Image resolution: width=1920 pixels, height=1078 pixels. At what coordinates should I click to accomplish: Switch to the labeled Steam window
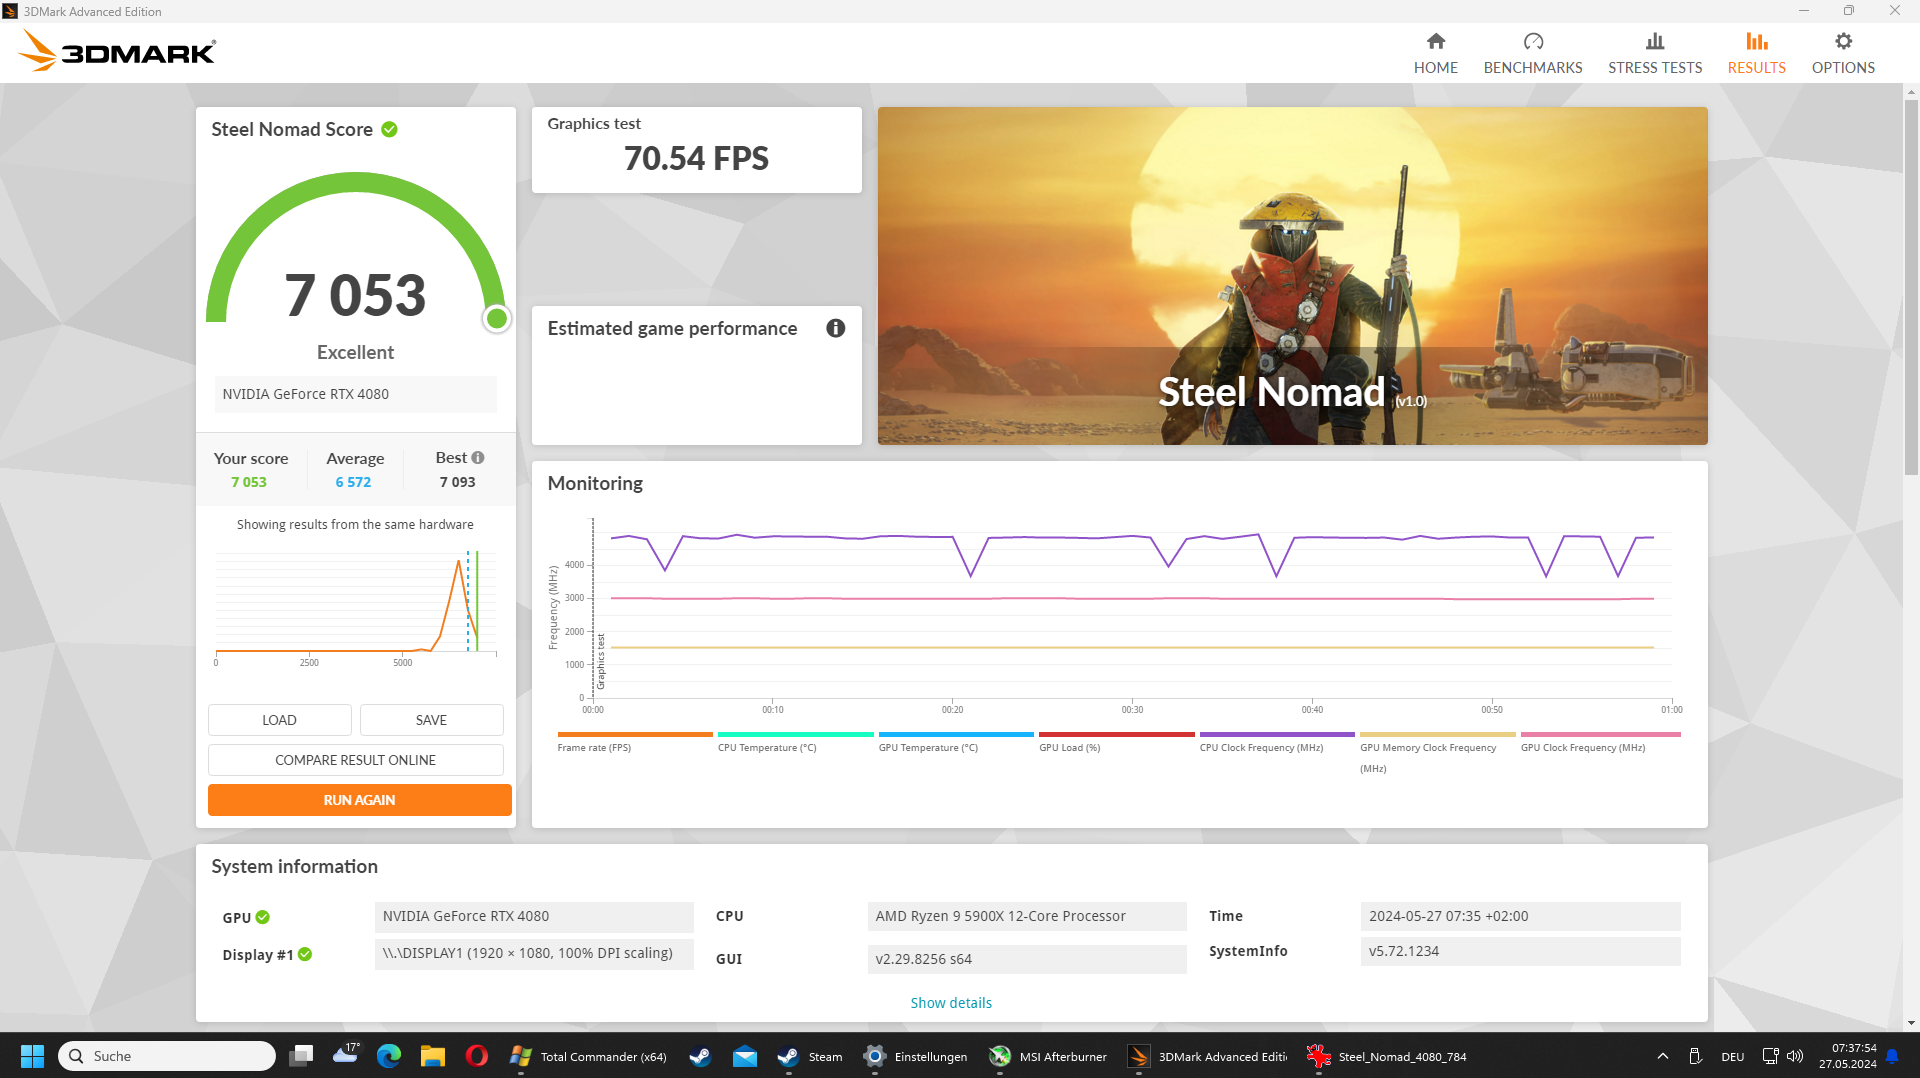pyautogui.click(x=810, y=1056)
